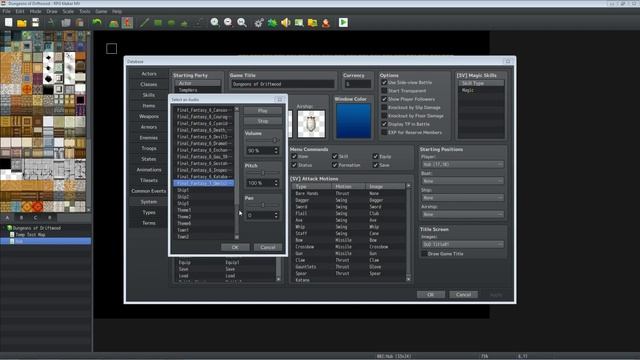Open the Mode menu
Viewport: 640px width, 360px height.
click(36, 11)
